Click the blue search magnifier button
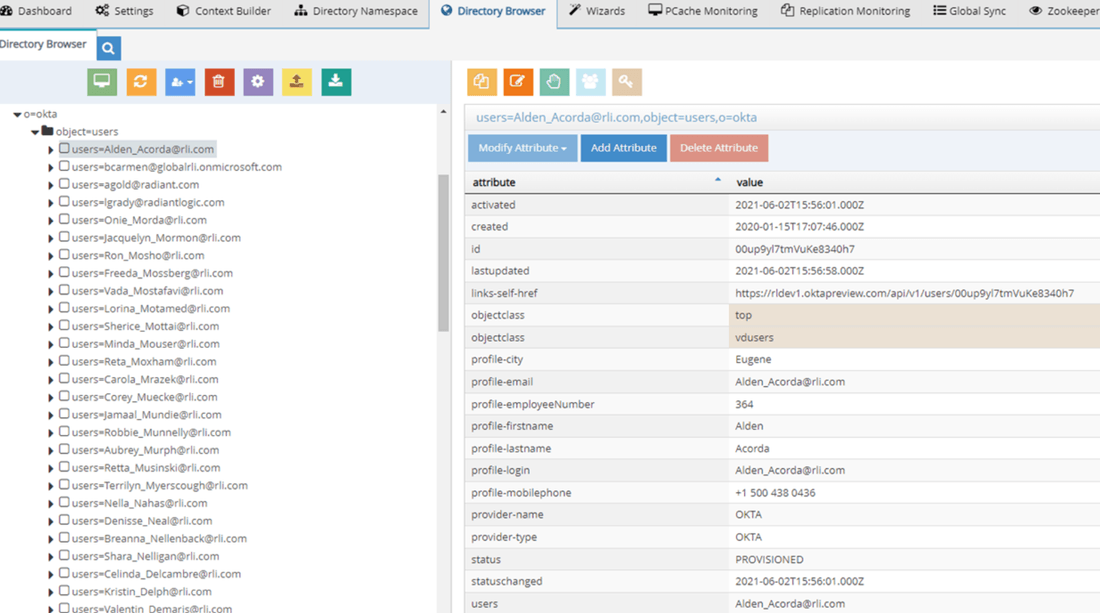The height and width of the screenshot is (613, 1100). tap(108, 48)
